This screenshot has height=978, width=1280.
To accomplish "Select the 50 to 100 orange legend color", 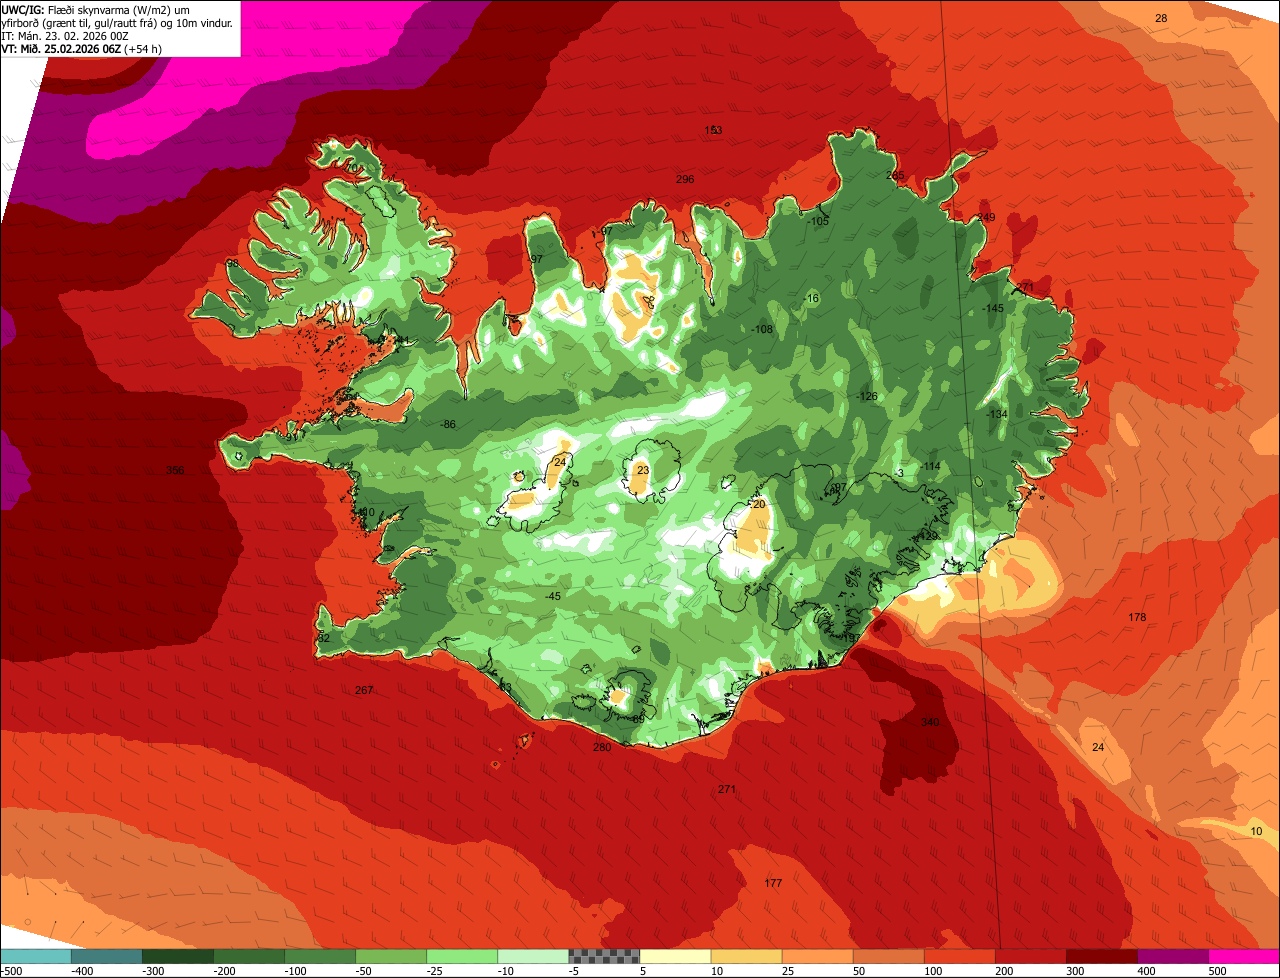I will [x=888, y=956].
